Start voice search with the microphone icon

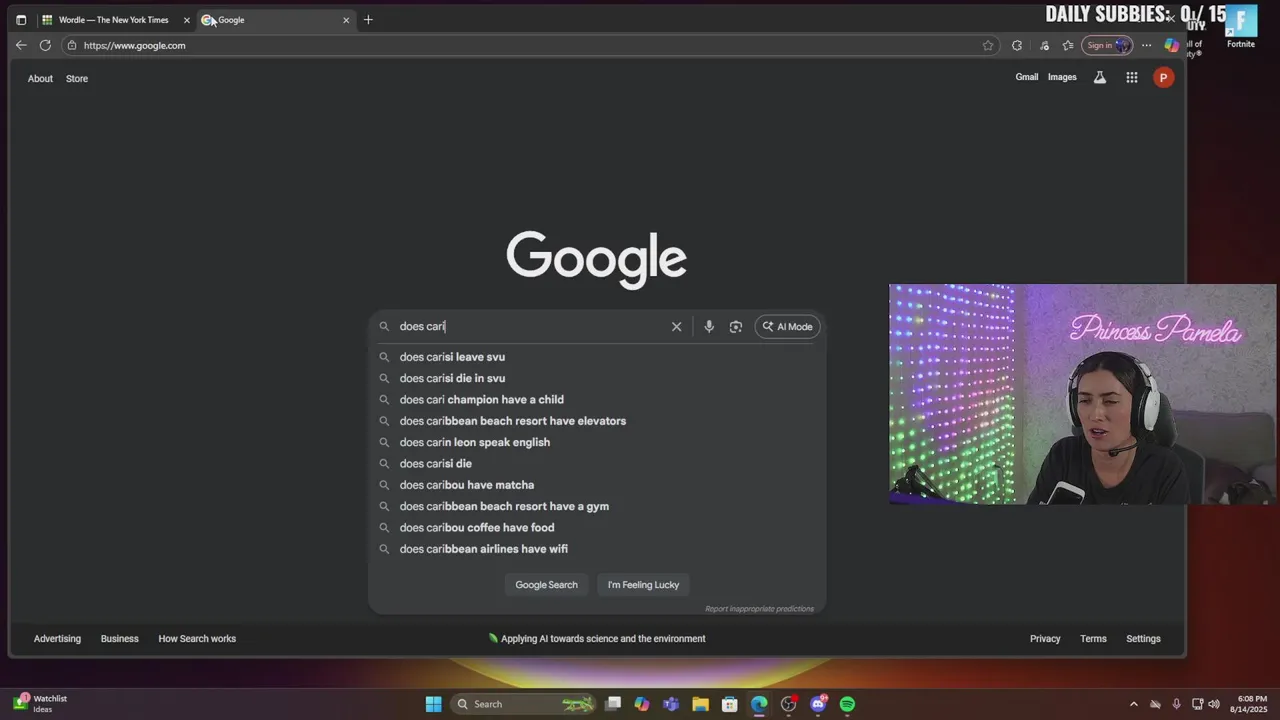pos(709,326)
